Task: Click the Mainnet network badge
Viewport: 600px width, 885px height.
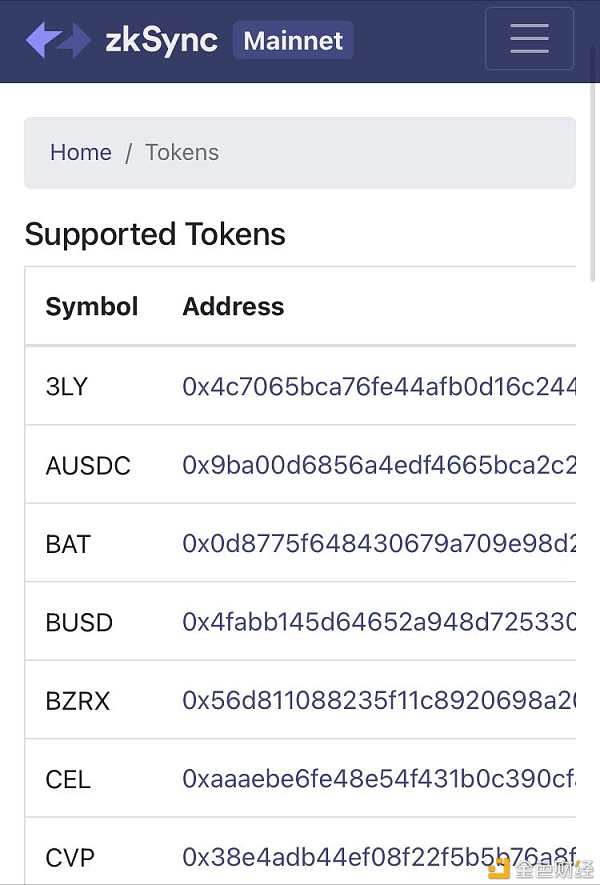Action: pos(293,41)
